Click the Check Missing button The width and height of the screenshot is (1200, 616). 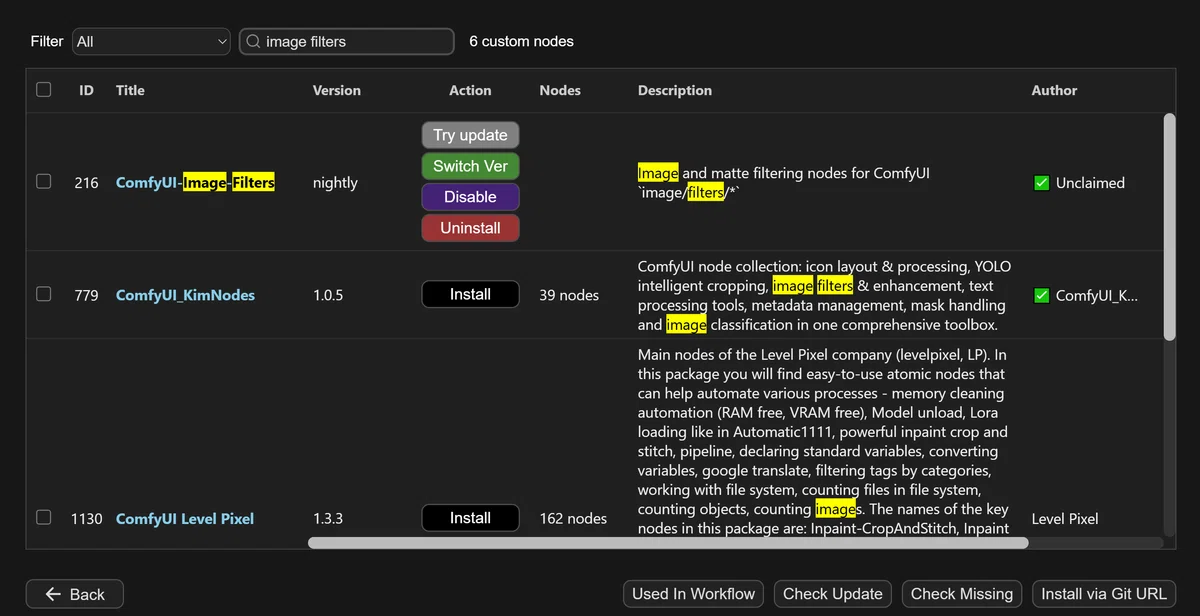pyautogui.click(x=962, y=594)
